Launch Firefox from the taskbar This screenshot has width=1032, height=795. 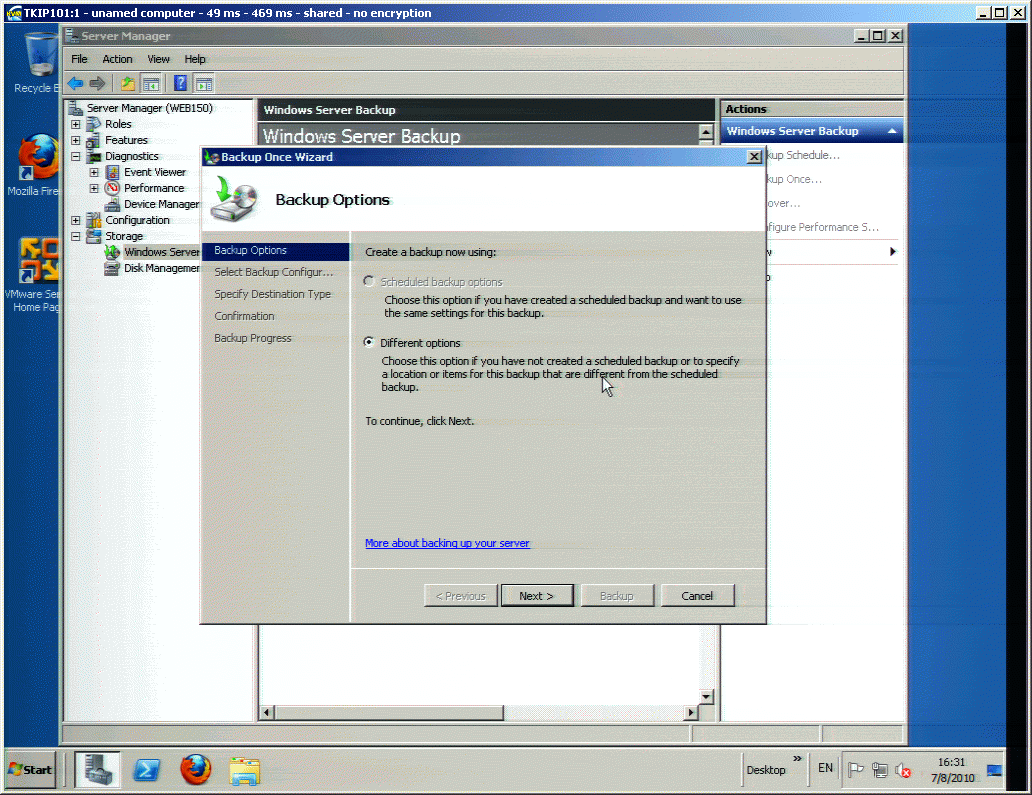click(196, 769)
